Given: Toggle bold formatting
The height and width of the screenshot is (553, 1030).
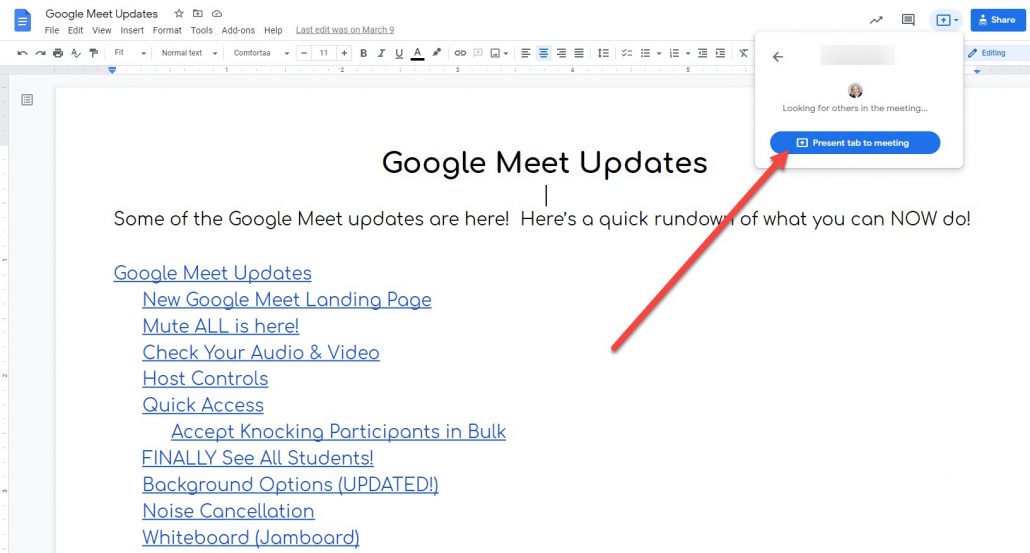Looking at the screenshot, I should point(363,53).
